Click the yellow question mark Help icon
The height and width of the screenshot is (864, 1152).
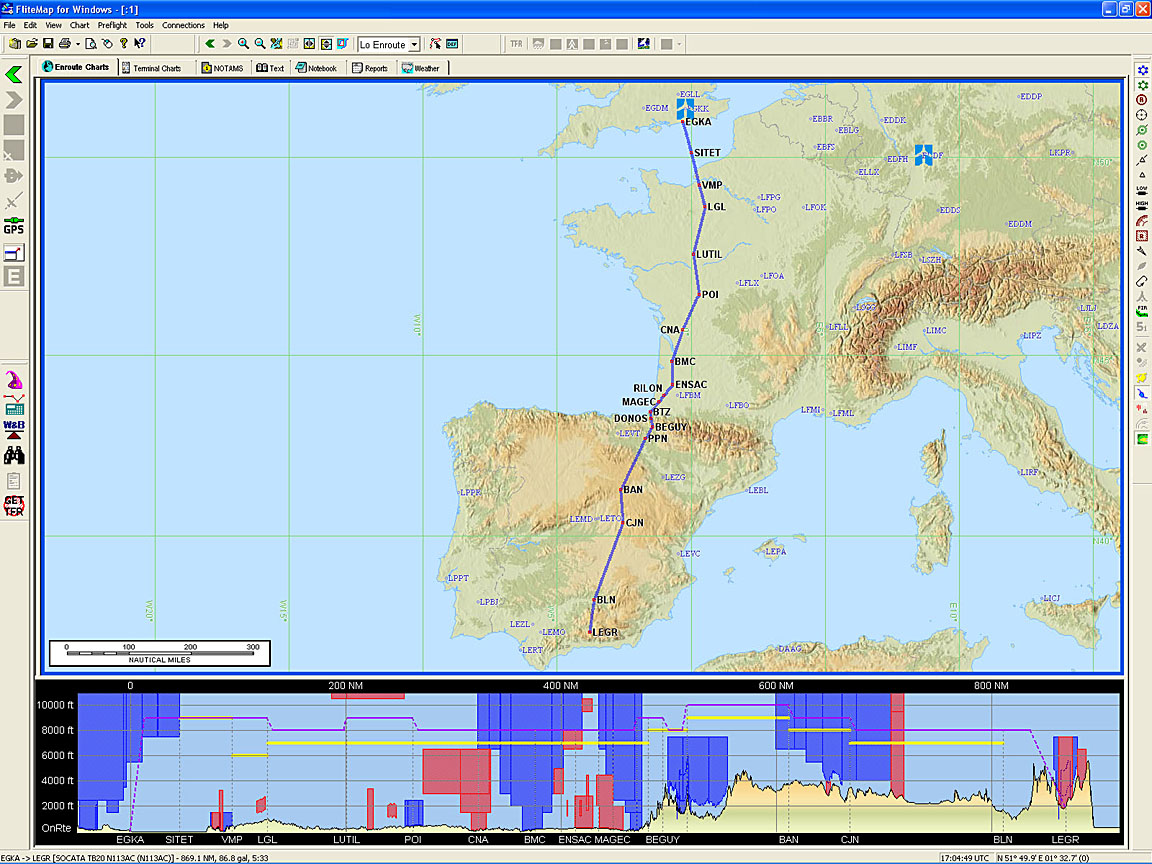click(123, 44)
